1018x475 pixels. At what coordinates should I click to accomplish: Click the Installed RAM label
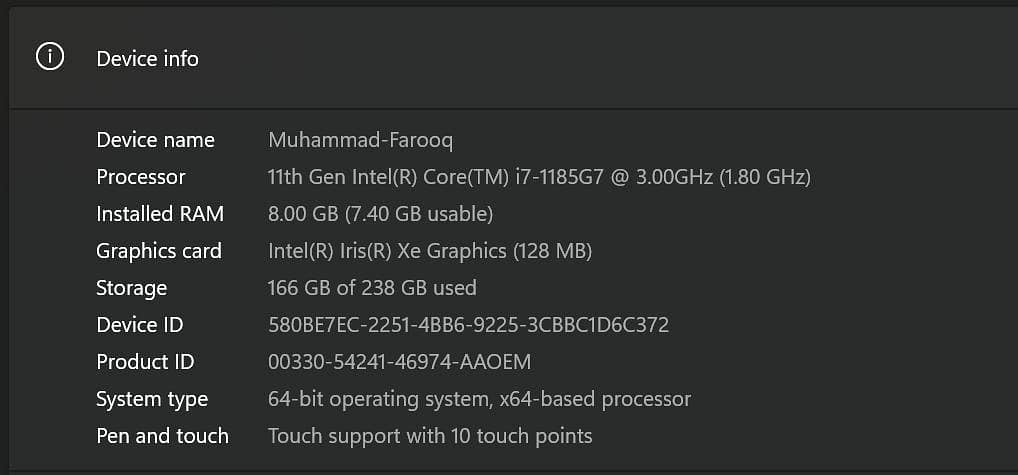[160, 214]
